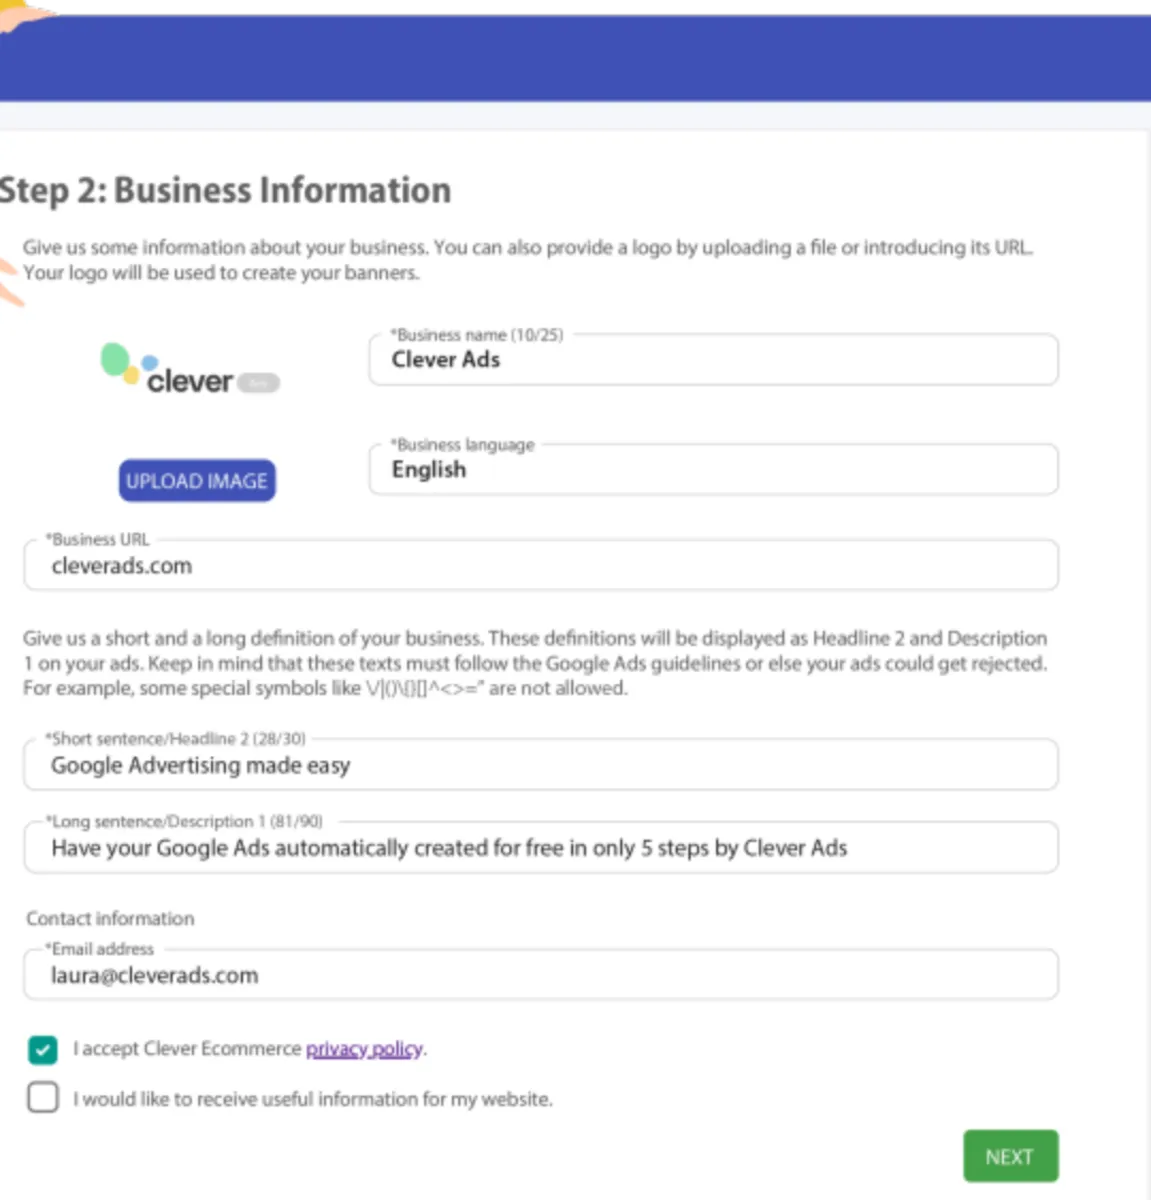The height and width of the screenshot is (1200, 1151).
Task: Click the green dot in the Clever logo
Action: click(x=115, y=358)
